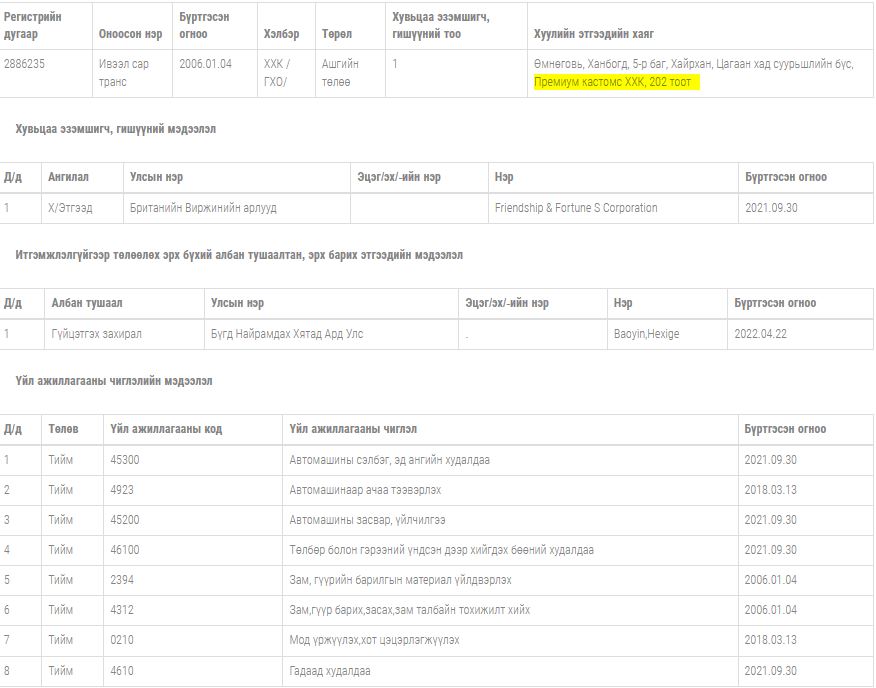The width and height of the screenshot is (876, 688).
Task: Click the ХХК /ГХО/ company form cell
Action: (x=276, y=73)
